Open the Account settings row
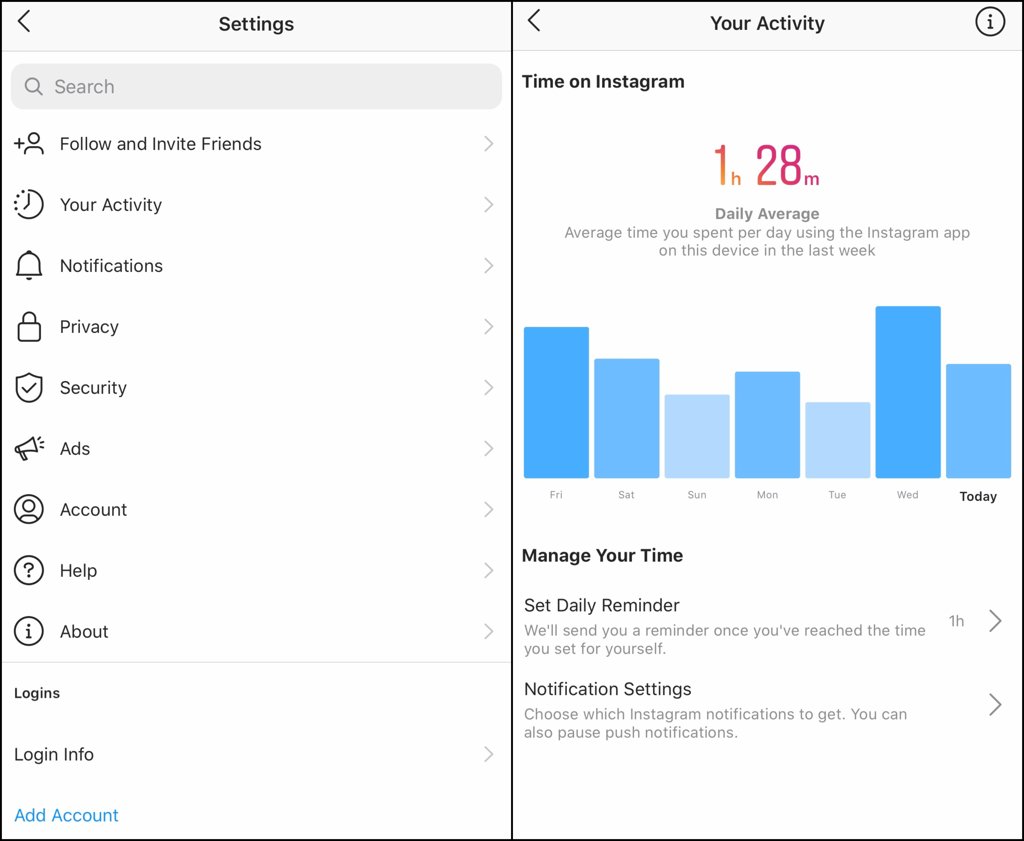This screenshot has width=1024, height=841. pyautogui.click(x=93, y=510)
